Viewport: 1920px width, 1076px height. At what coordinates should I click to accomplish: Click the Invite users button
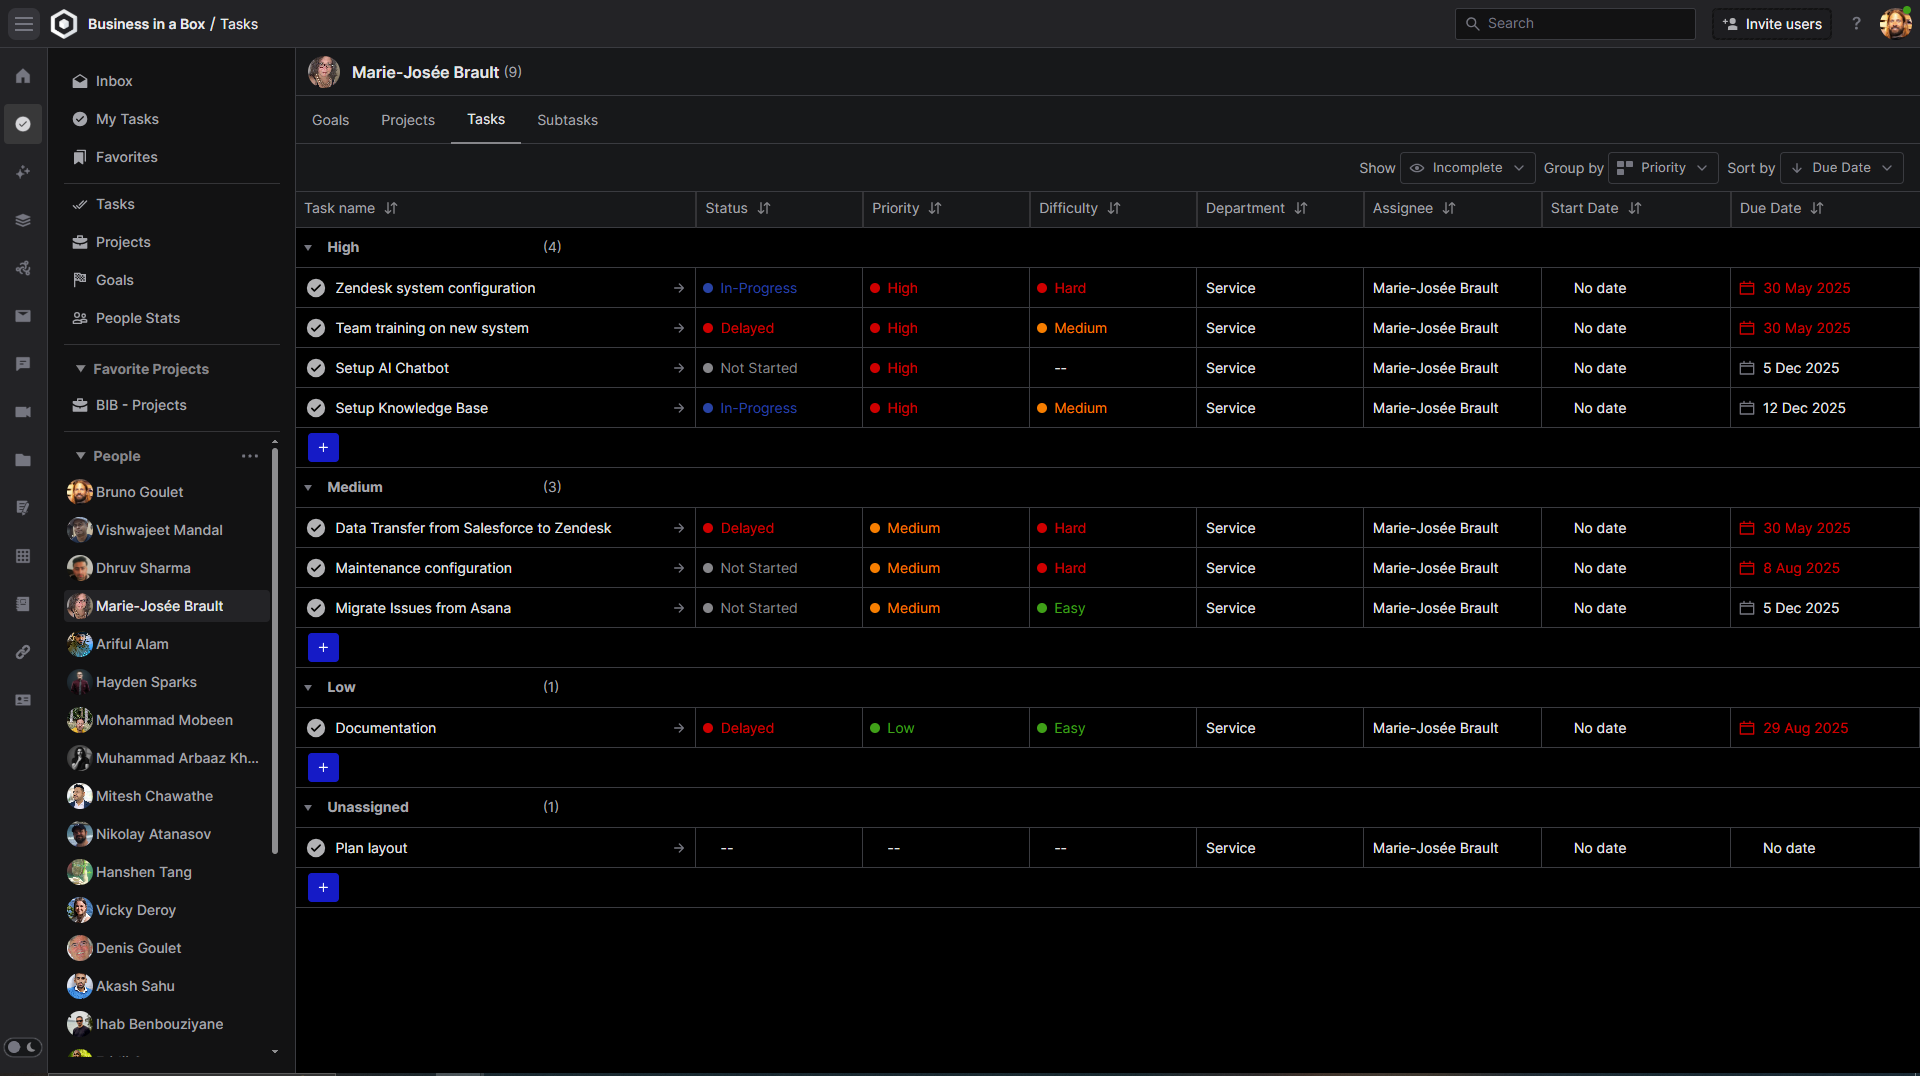pyautogui.click(x=1772, y=24)
